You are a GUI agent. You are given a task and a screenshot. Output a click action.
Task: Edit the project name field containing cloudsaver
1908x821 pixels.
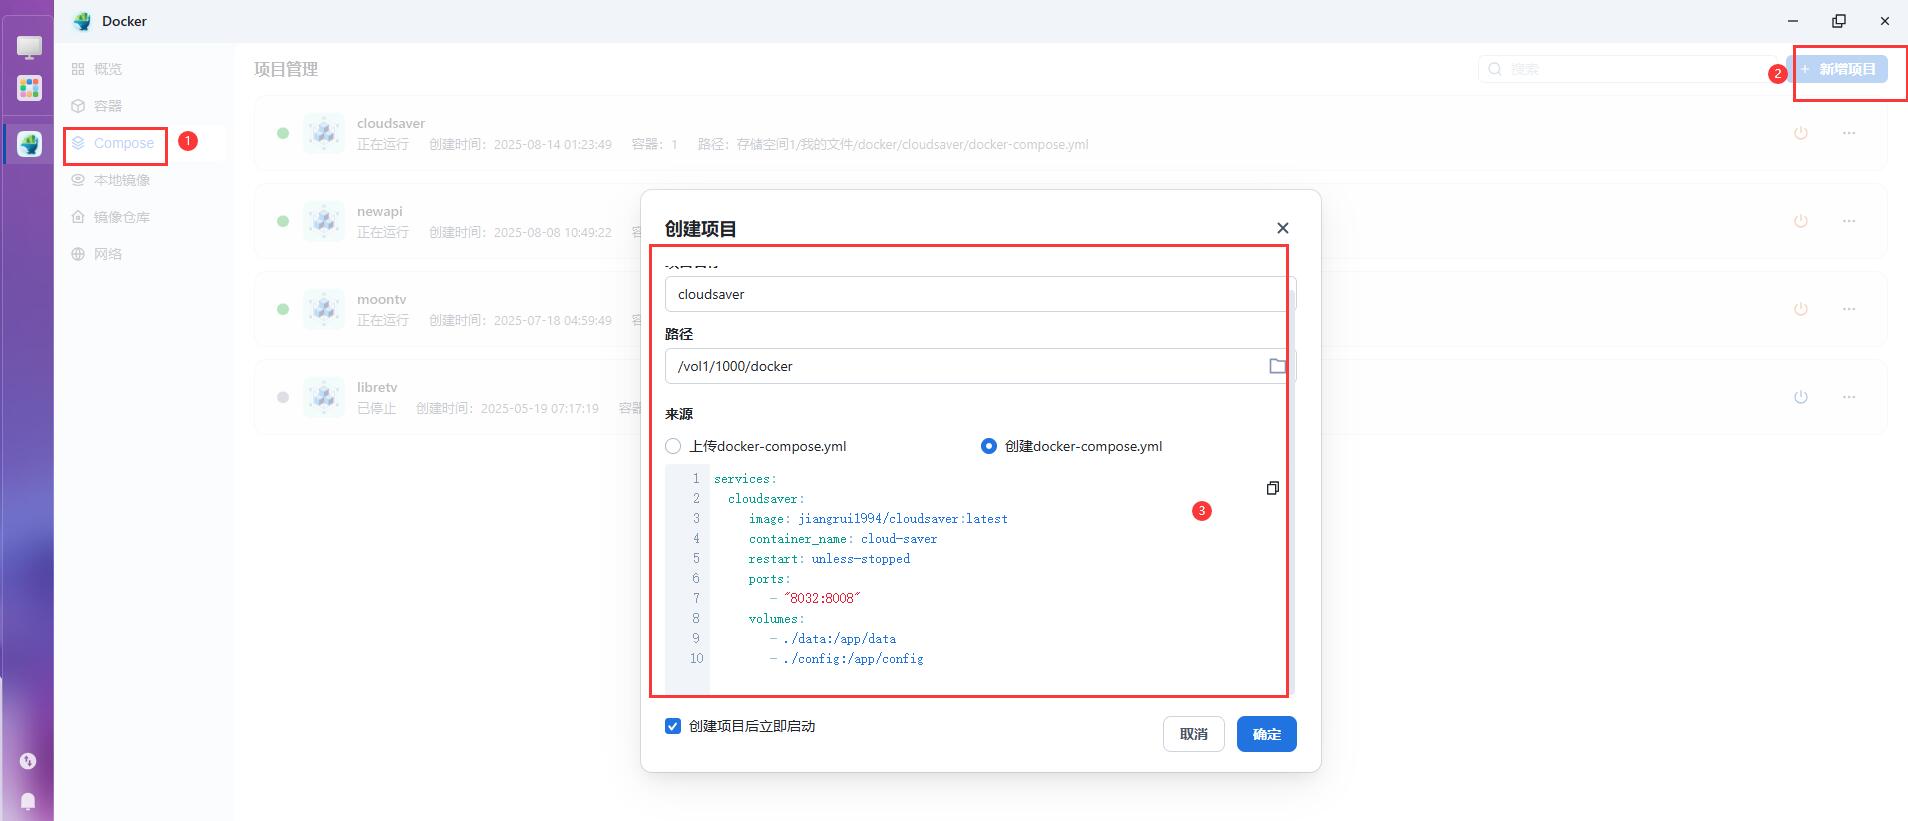click(x=980, y=294)
